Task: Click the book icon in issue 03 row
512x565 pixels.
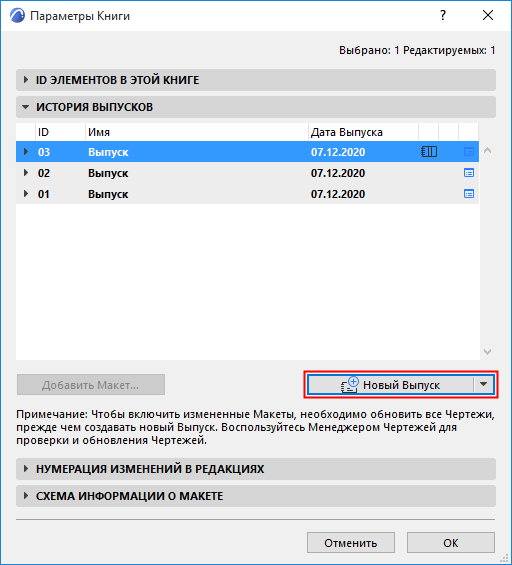Action: click(429, 152)
